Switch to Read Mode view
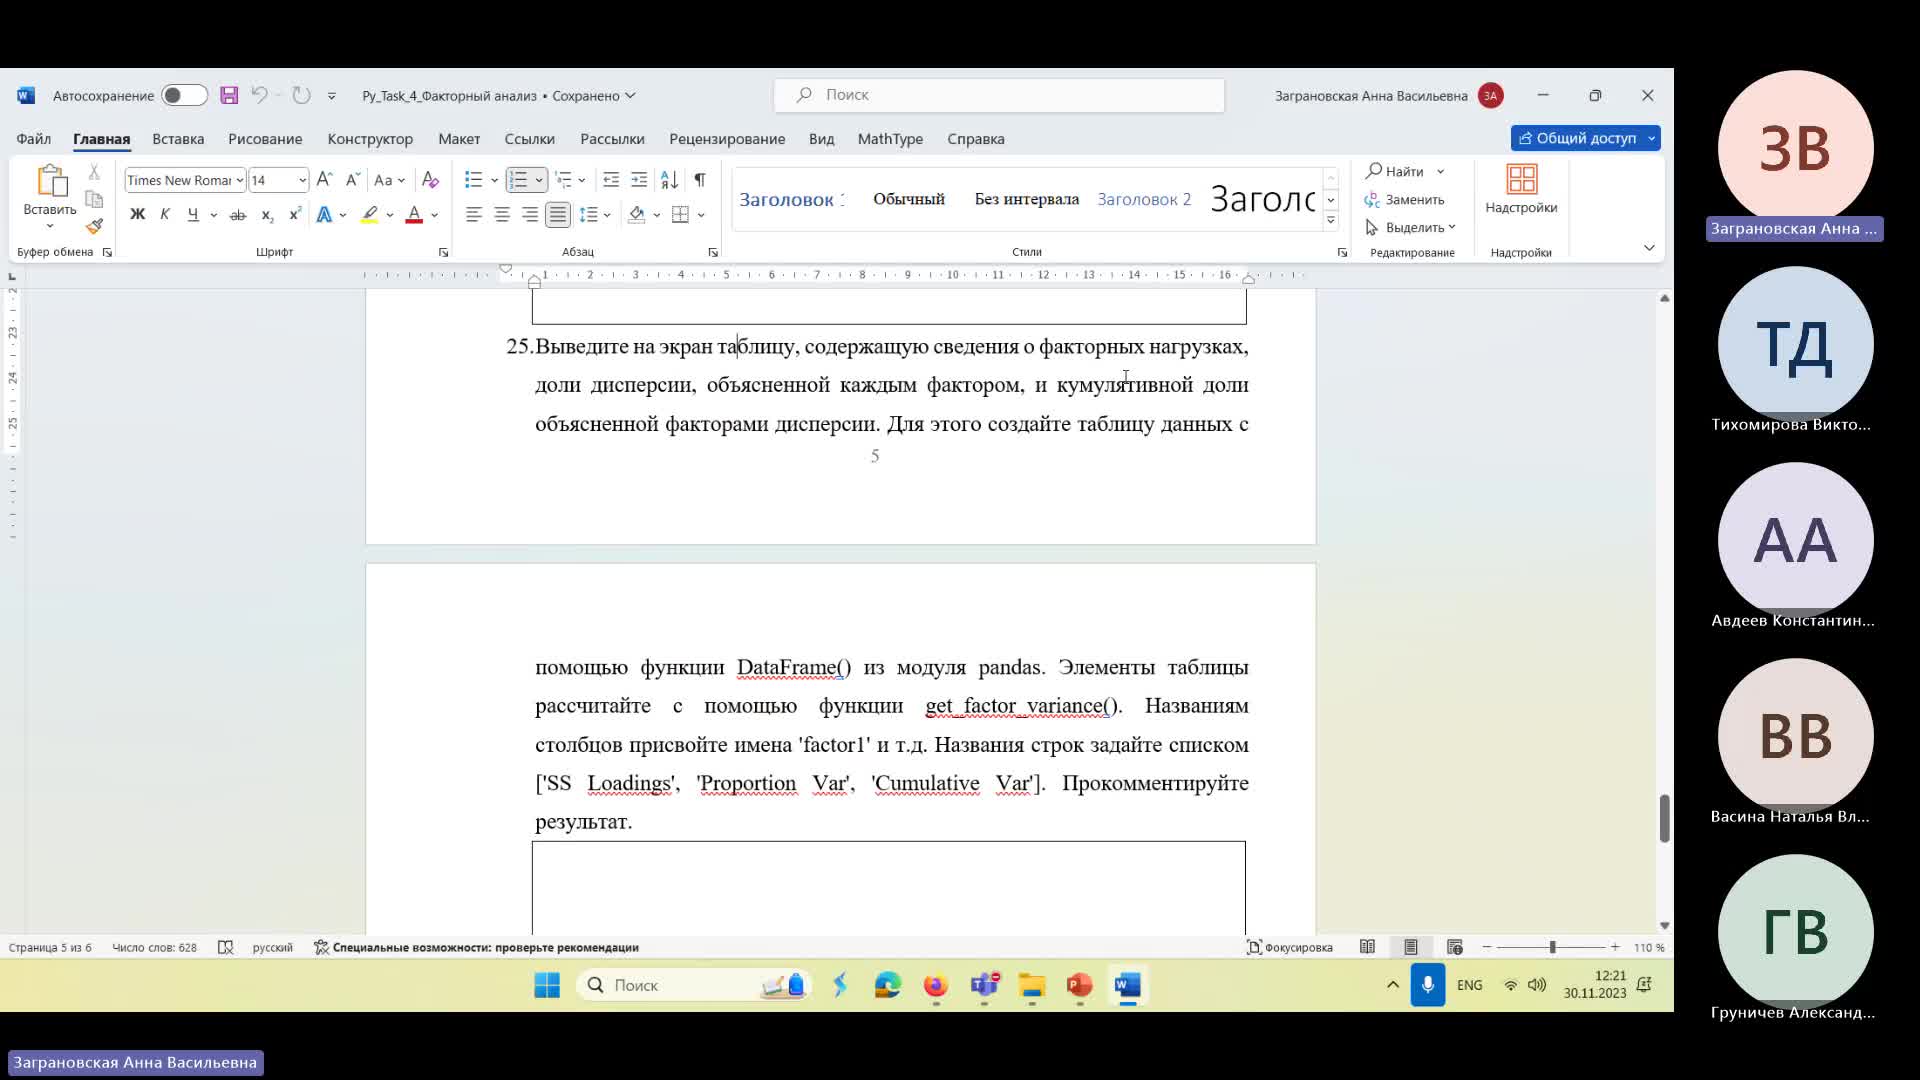The image size is (1920, 1080). coord(1367,947)
